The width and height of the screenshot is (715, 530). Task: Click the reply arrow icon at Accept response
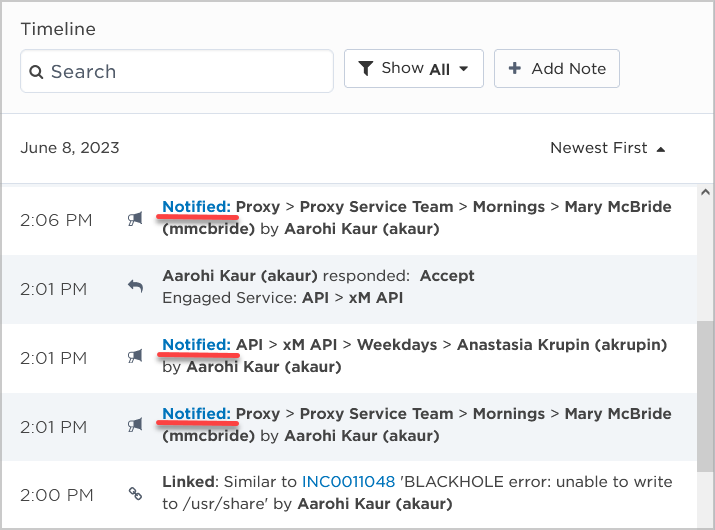(135, 288)
